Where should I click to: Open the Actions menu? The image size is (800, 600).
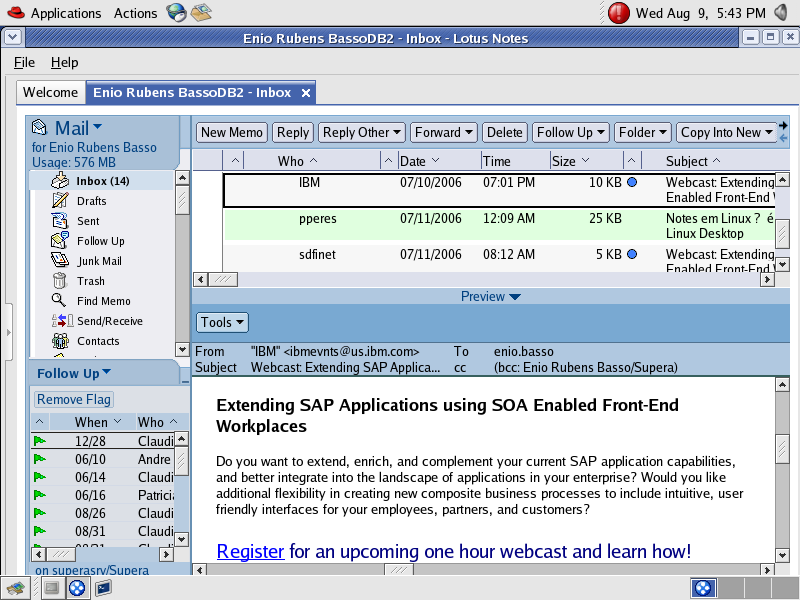pyautogui.click(x=135, y=13)
